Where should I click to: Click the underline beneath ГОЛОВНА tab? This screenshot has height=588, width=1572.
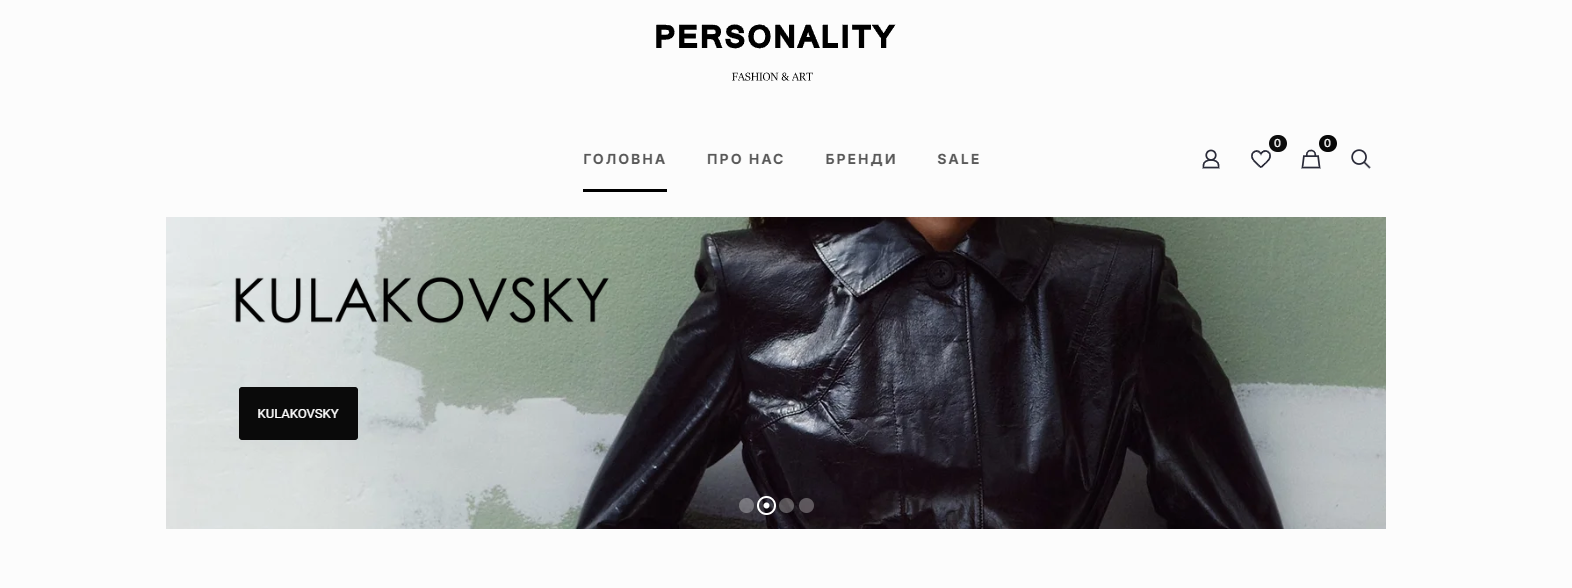pyautogui.click(x=624, y=190)
